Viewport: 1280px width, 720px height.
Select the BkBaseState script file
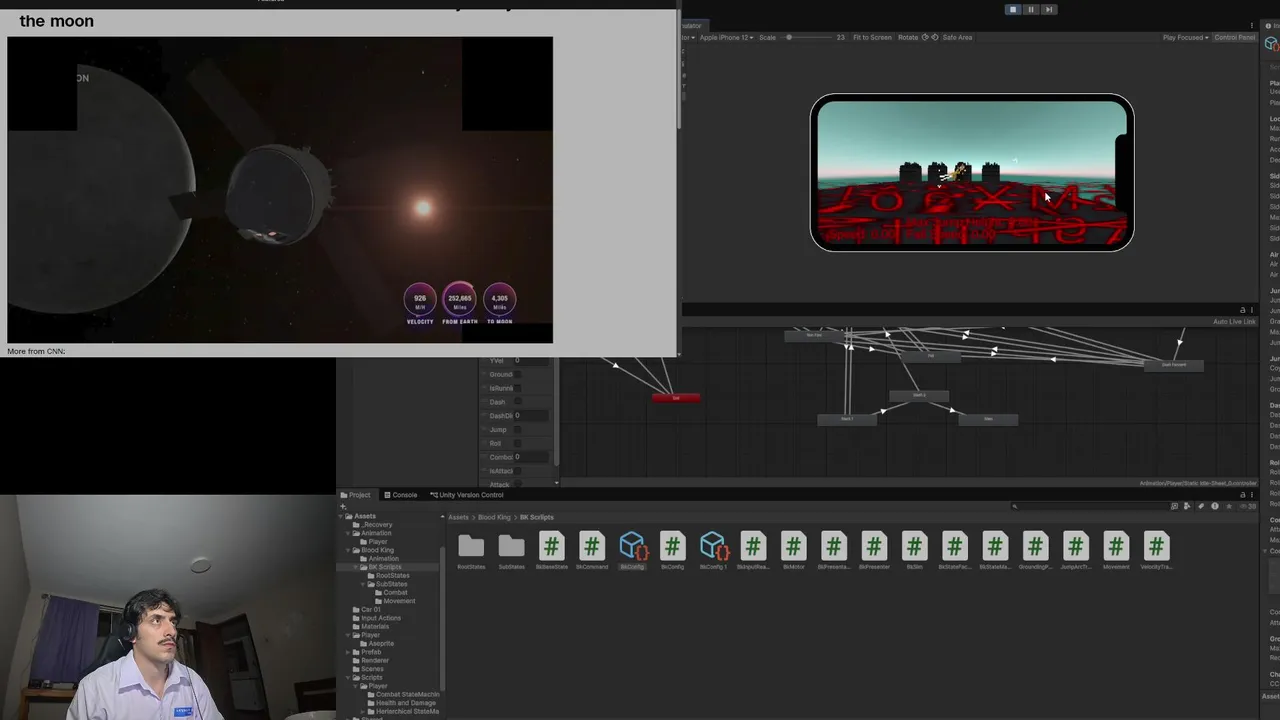coord(552,550)
